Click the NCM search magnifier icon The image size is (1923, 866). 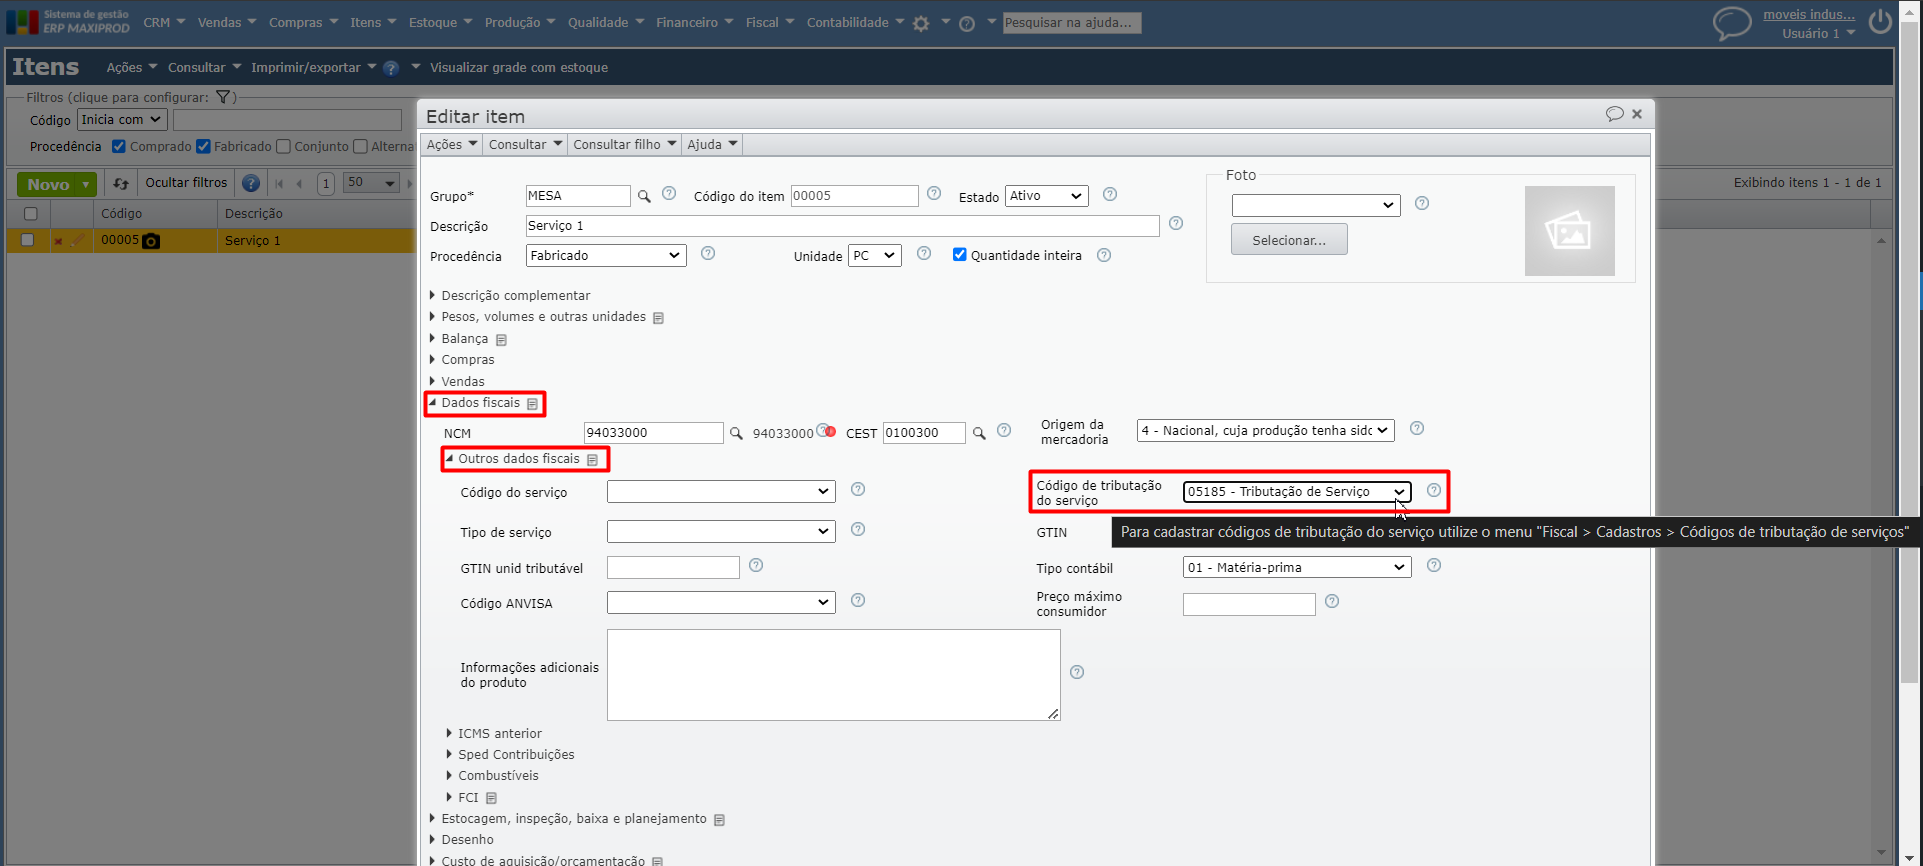(x=736, y=434)
